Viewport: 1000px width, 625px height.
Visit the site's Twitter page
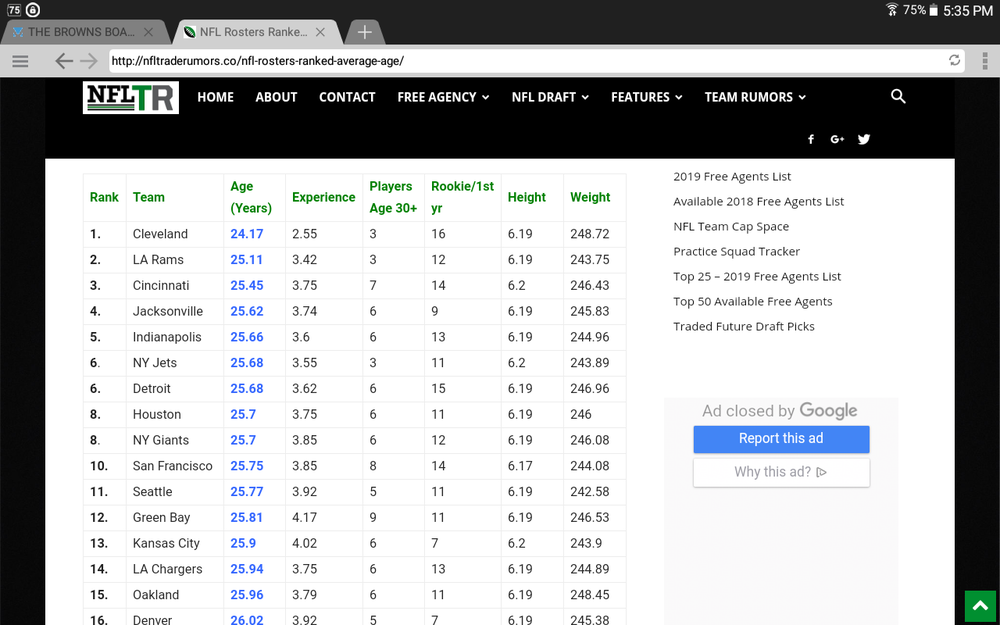(x=864, y=139)
